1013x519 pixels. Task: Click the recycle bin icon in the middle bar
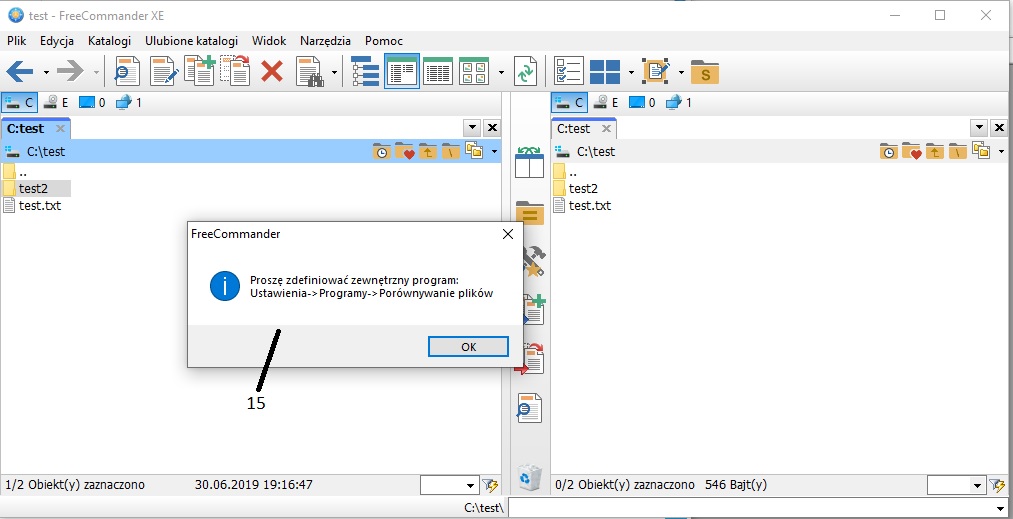click(x=530, y=478)
